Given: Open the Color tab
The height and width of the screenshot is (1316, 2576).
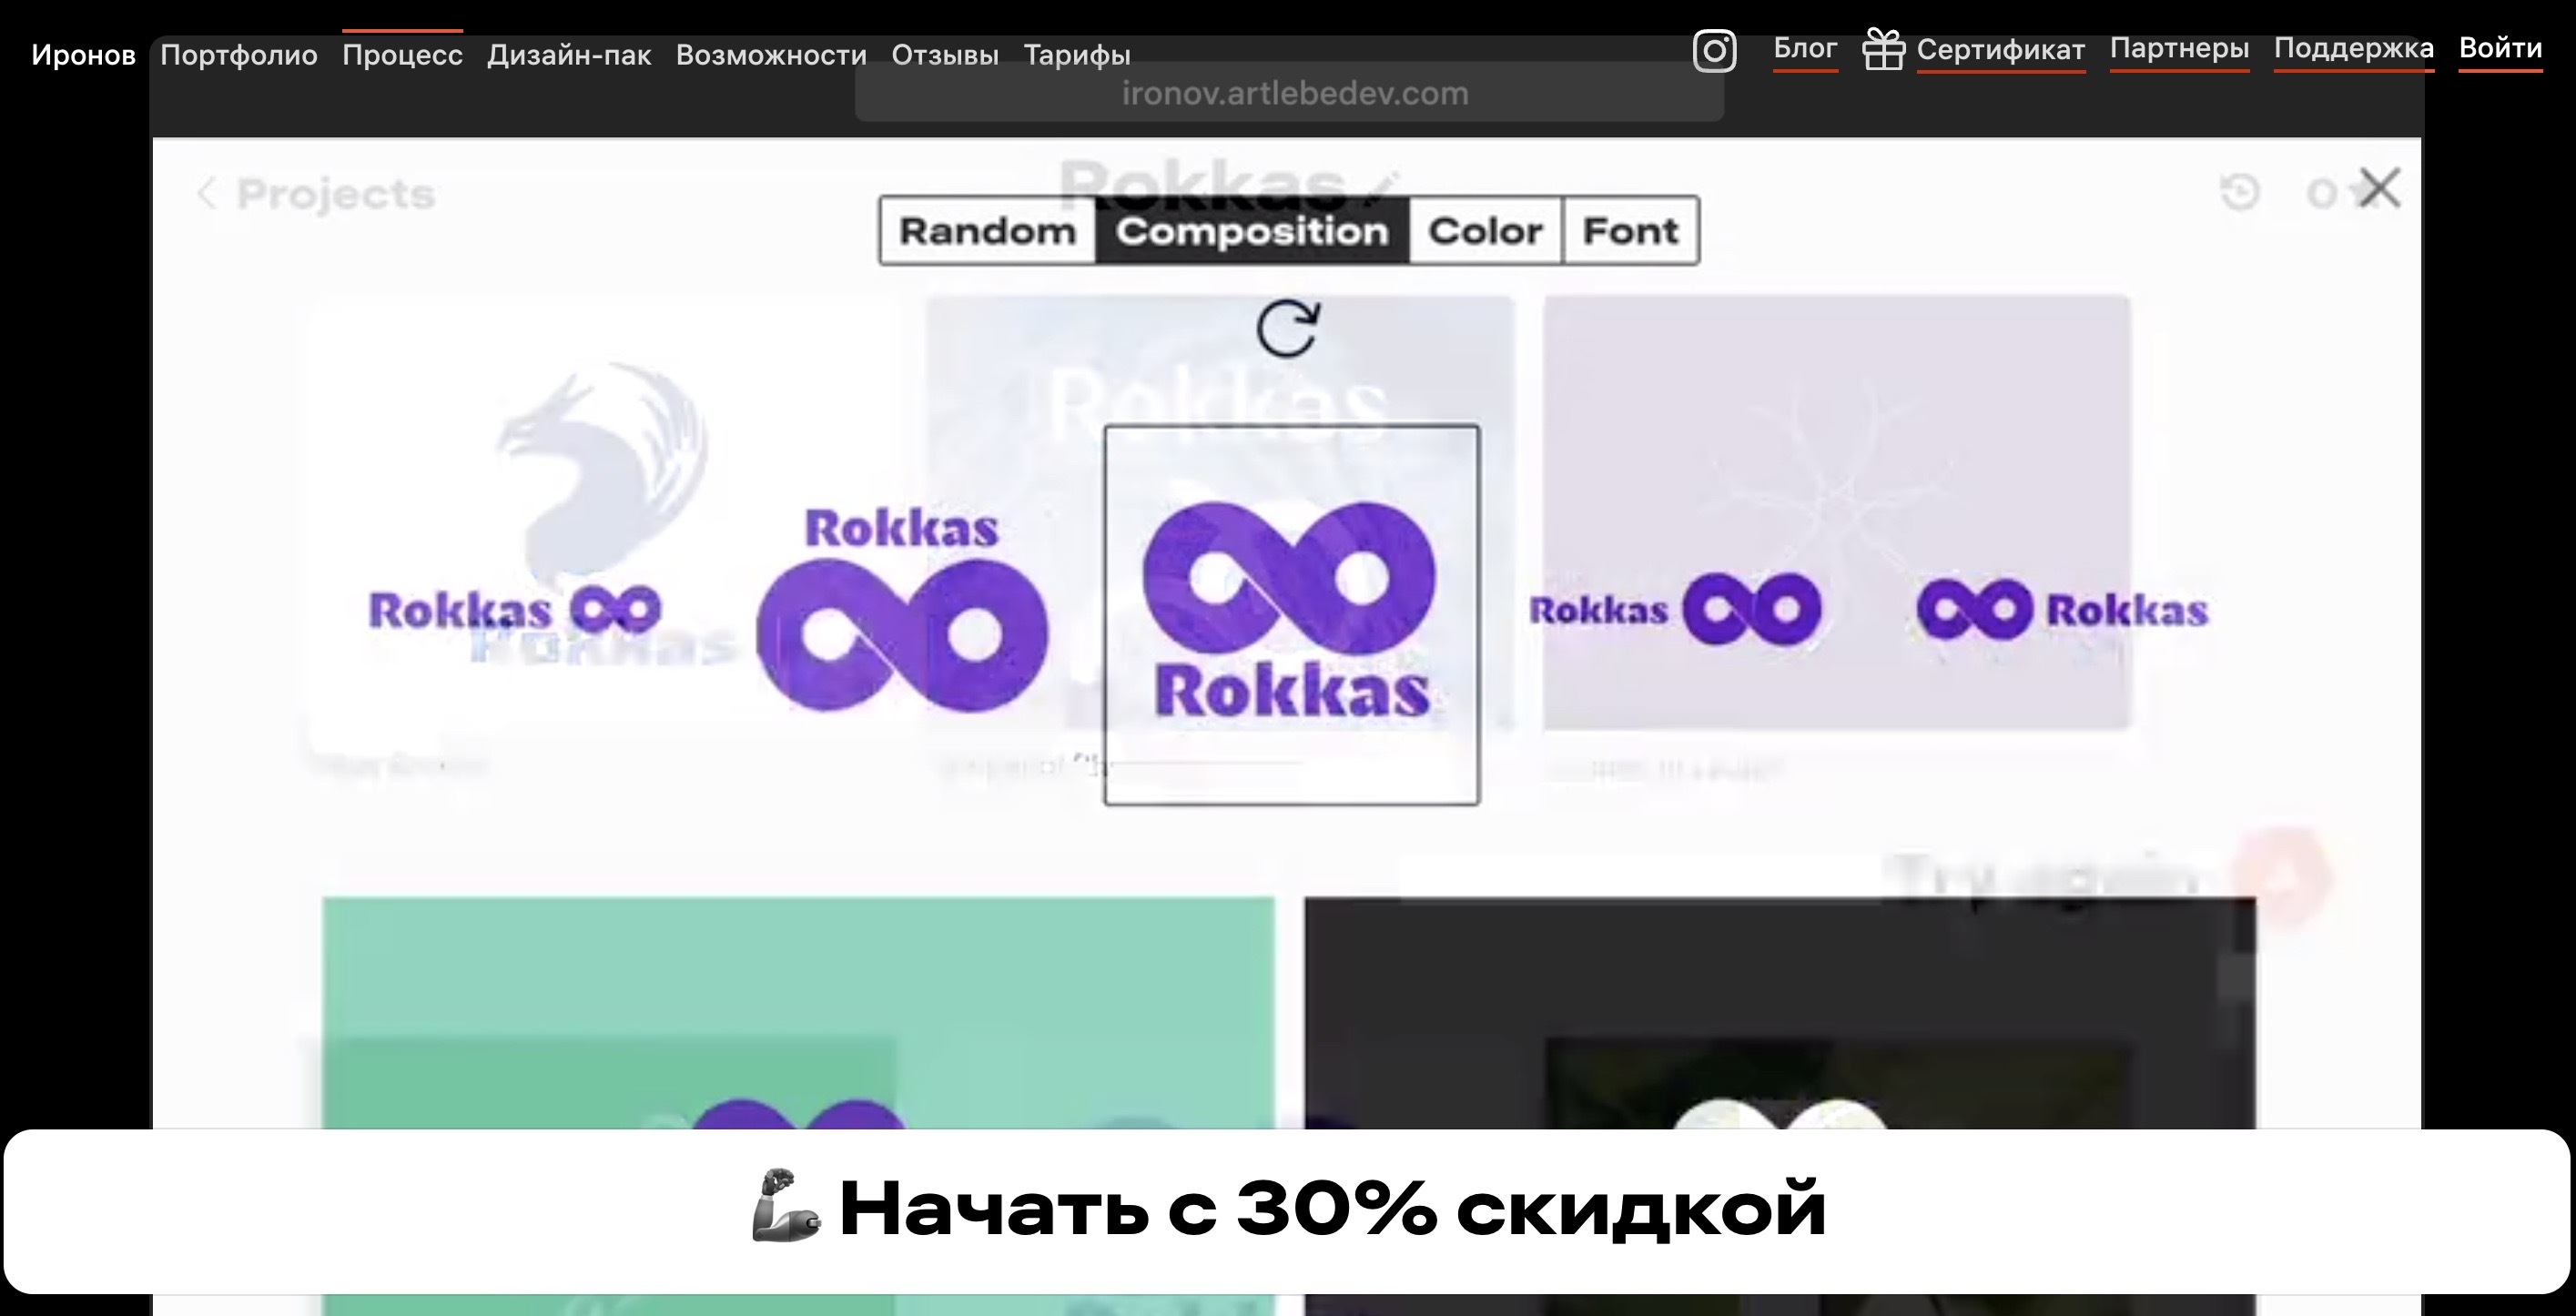Looking at the screenshot, I should point(1485,231).
